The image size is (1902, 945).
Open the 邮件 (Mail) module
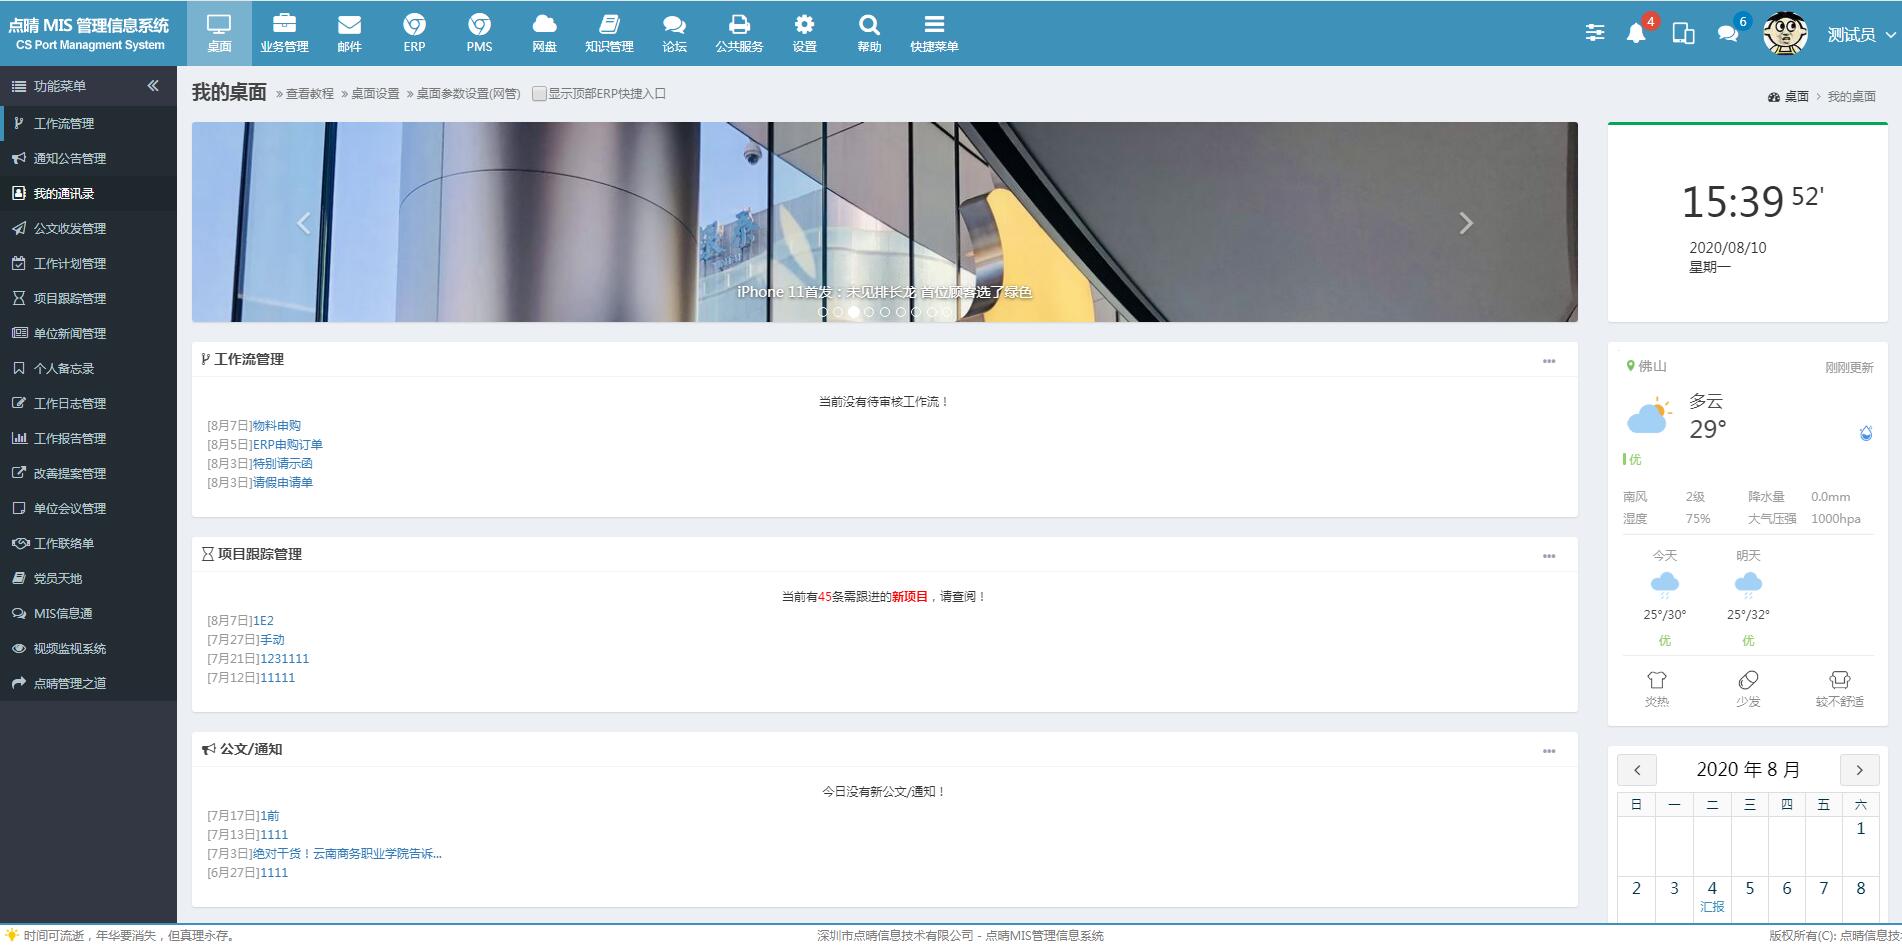[349, 30]
